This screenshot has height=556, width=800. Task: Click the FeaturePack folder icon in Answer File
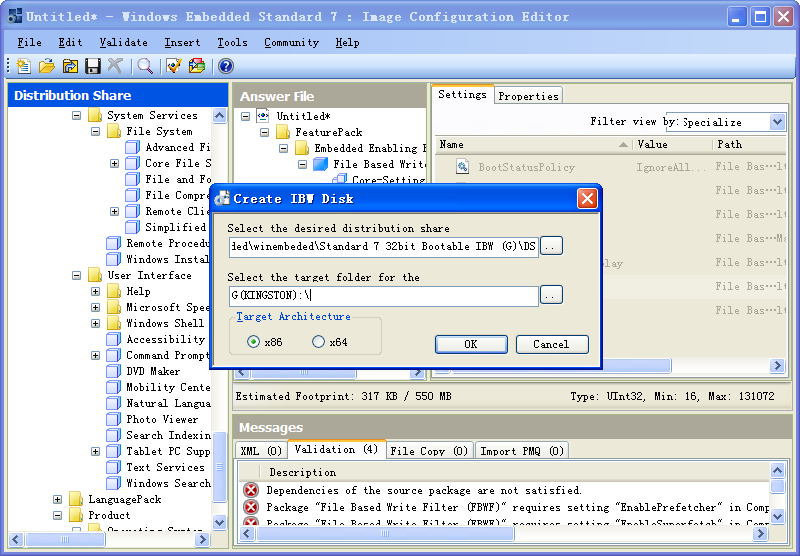(283, 132)
